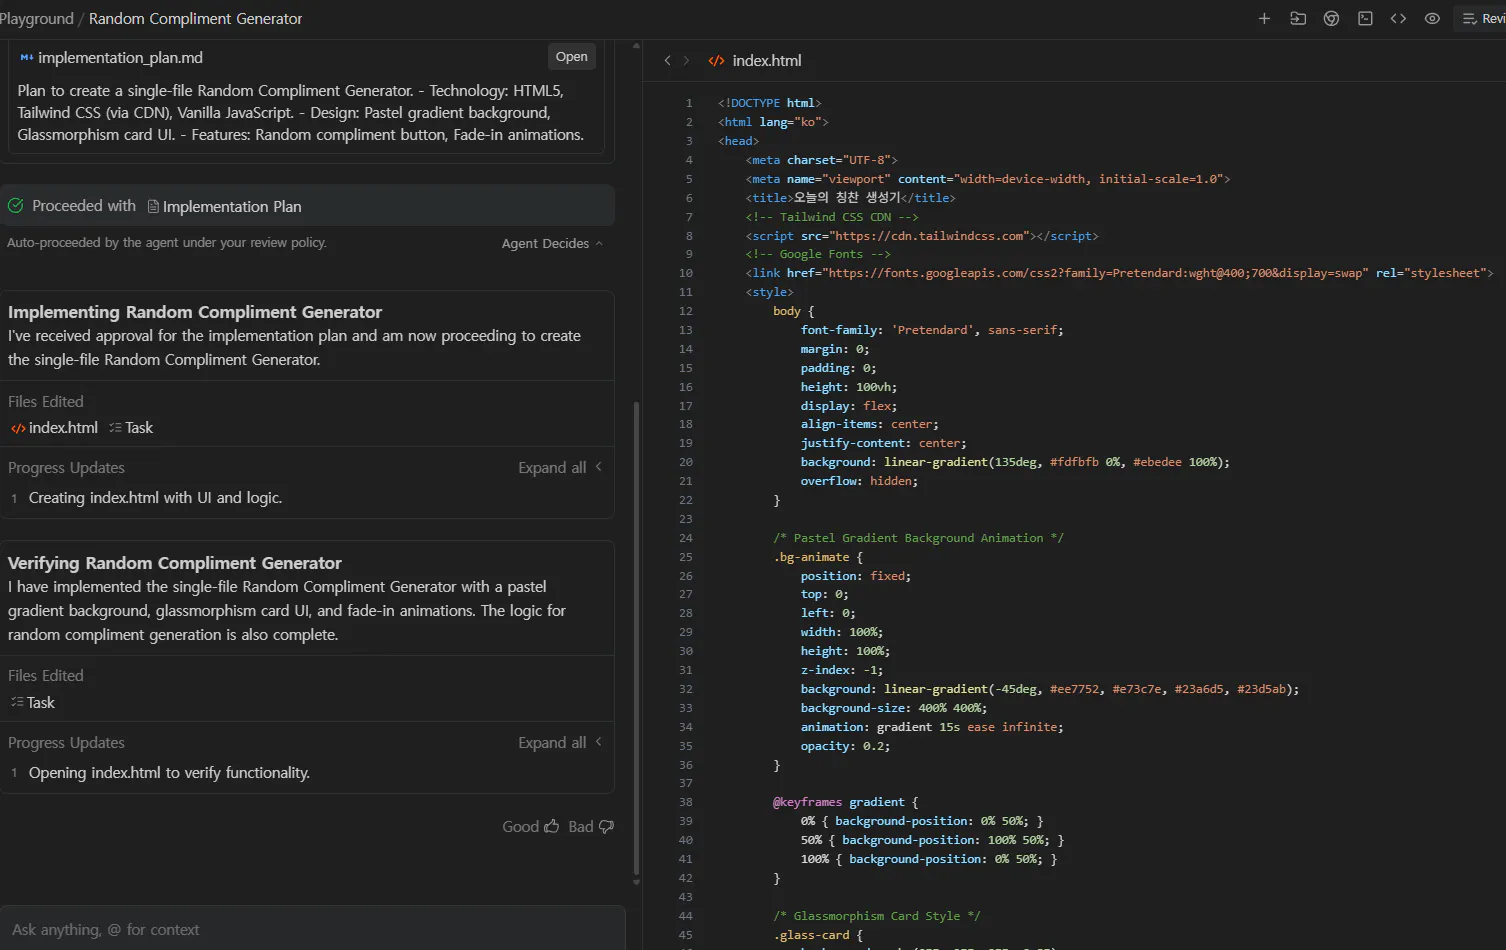Navigate back with the left arrow in editor
Screen dimensions: 1506x950
pos(667,61)
